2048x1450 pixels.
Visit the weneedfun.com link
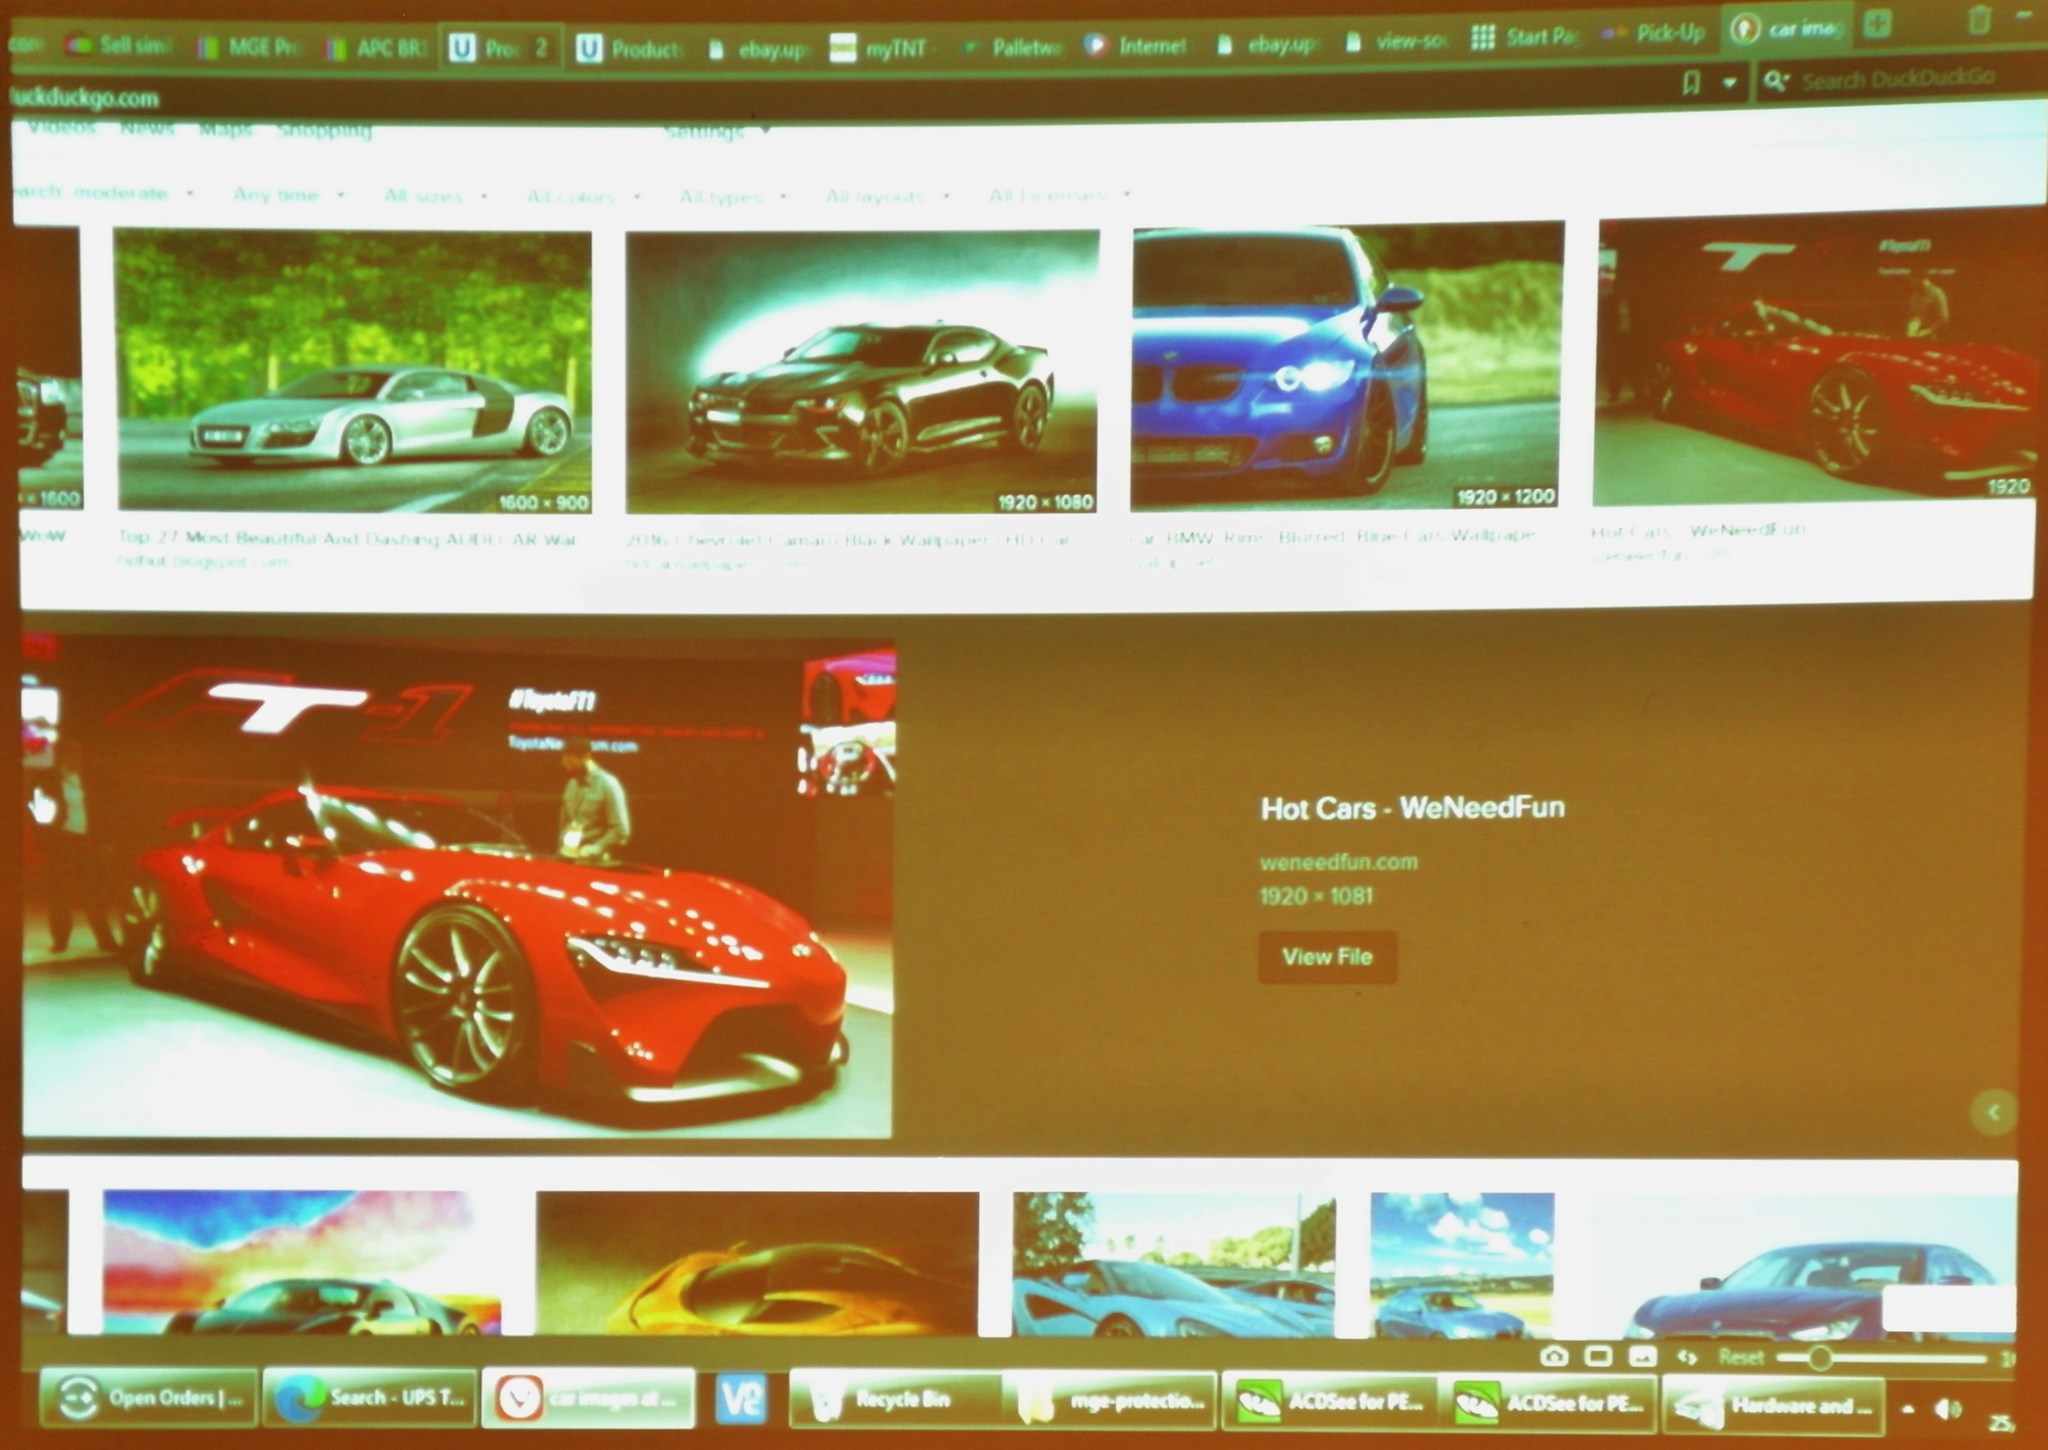pyautogui.click(x=1339, y=862)
